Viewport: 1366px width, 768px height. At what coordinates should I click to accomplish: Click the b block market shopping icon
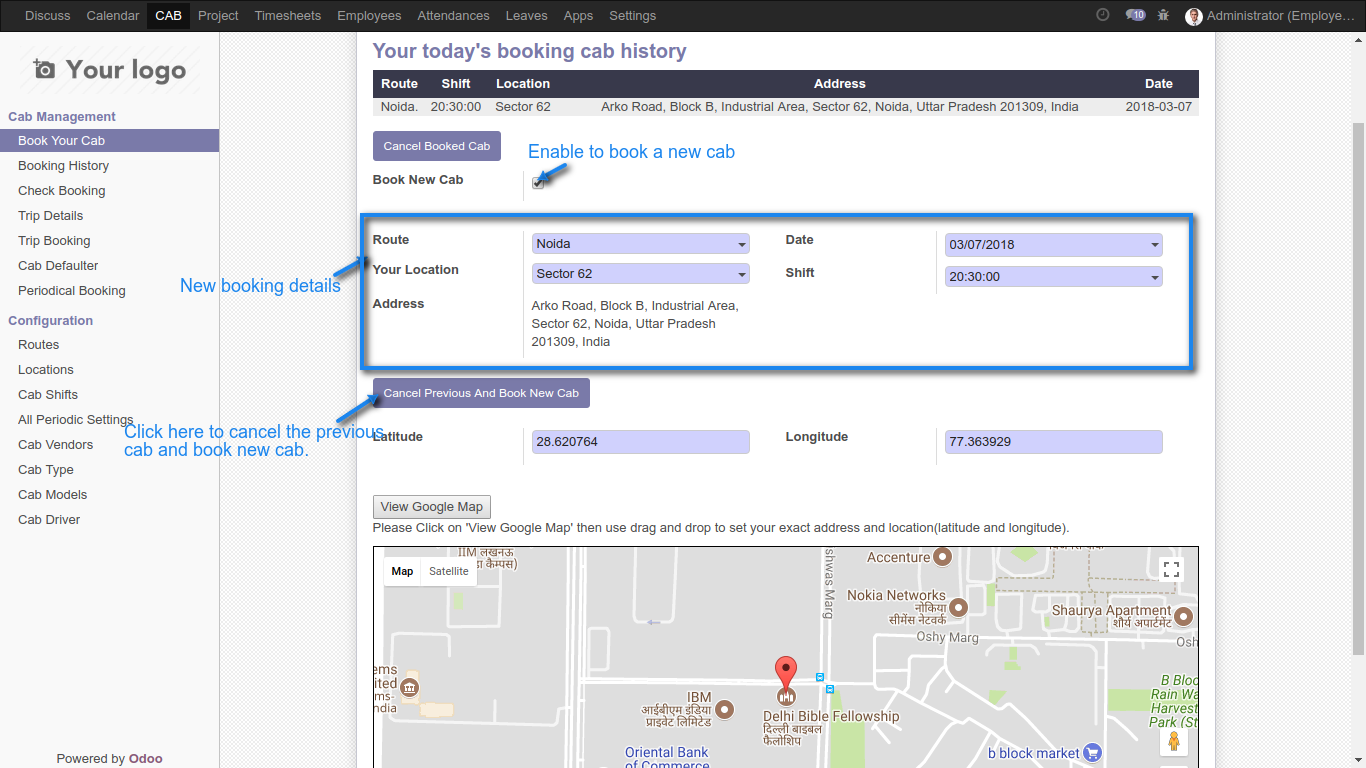coord(1093,753)
